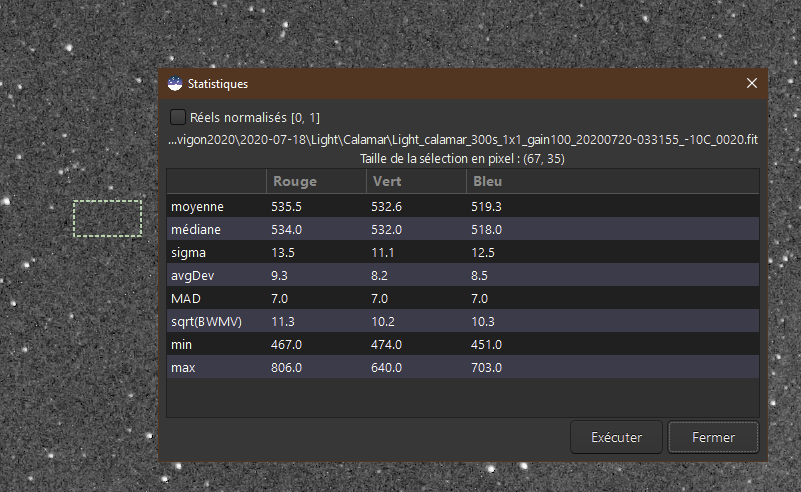Viewport: 801px width, 492px height.
Task: Select the min row label
Action: click(181, 344)
